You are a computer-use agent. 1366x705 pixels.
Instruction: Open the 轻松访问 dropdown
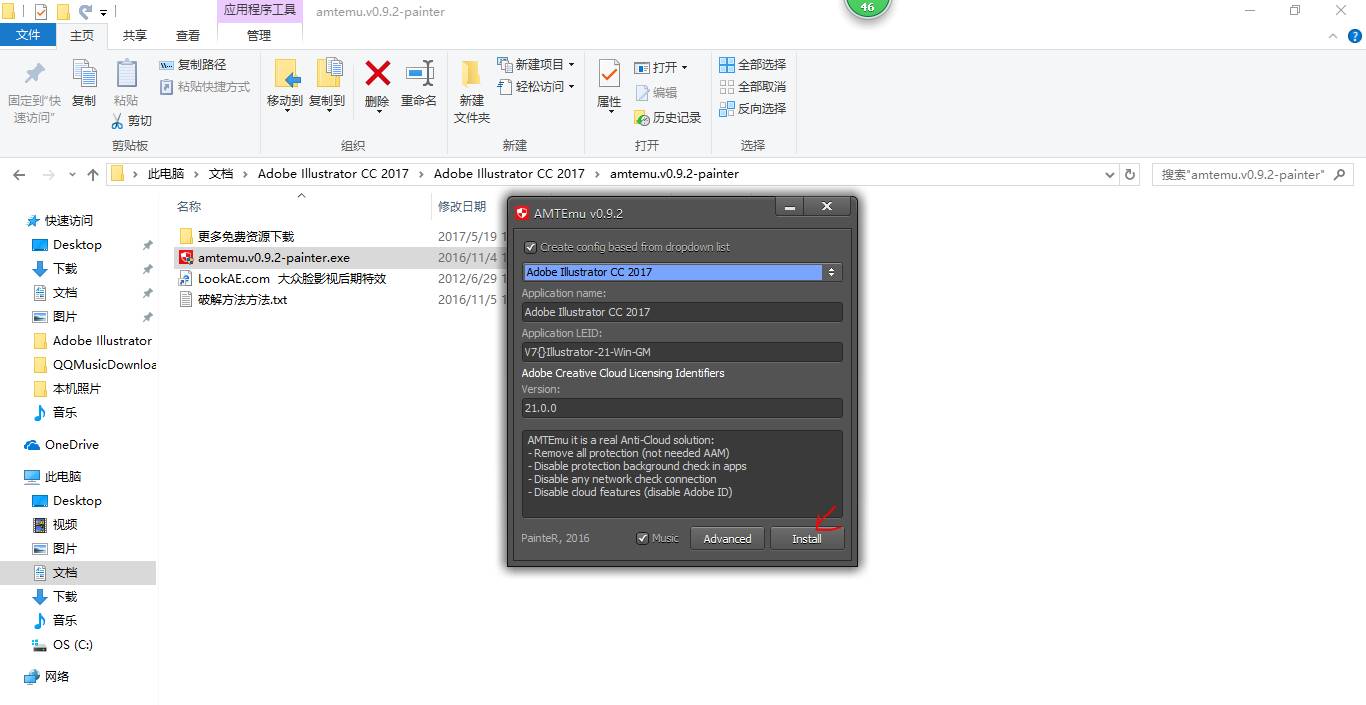coord(536,87)
